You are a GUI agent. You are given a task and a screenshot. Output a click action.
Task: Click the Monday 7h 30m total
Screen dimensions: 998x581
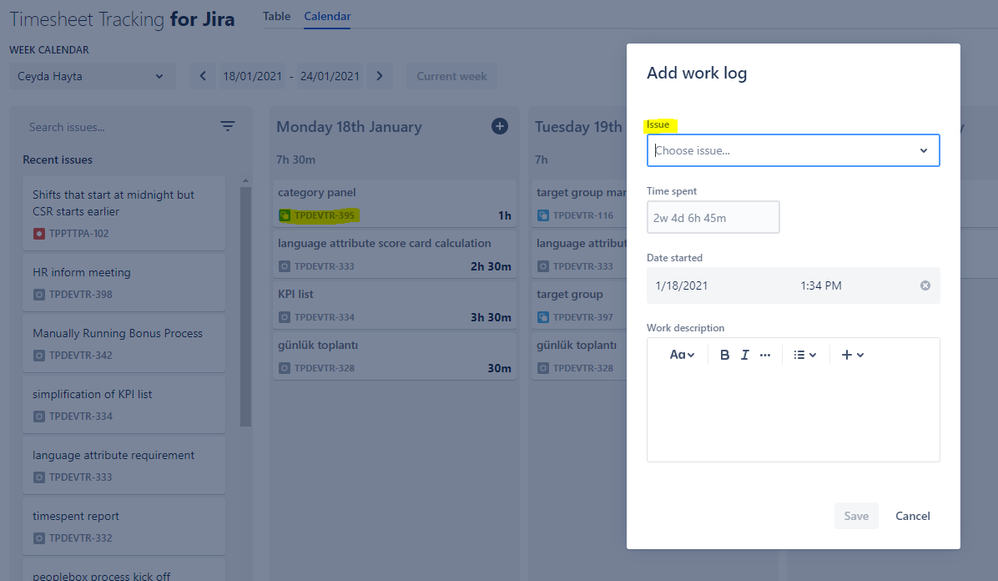296,159
